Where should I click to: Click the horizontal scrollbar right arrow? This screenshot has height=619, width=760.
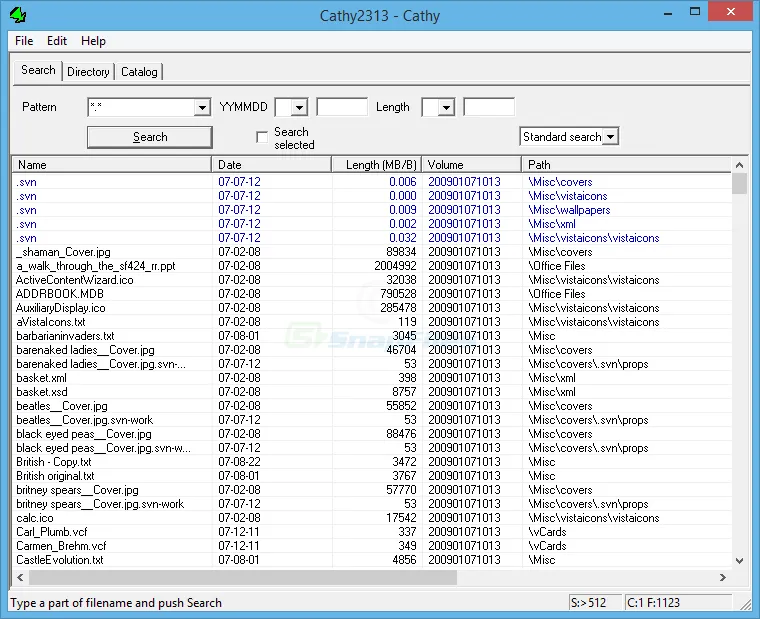coord(723,578)
